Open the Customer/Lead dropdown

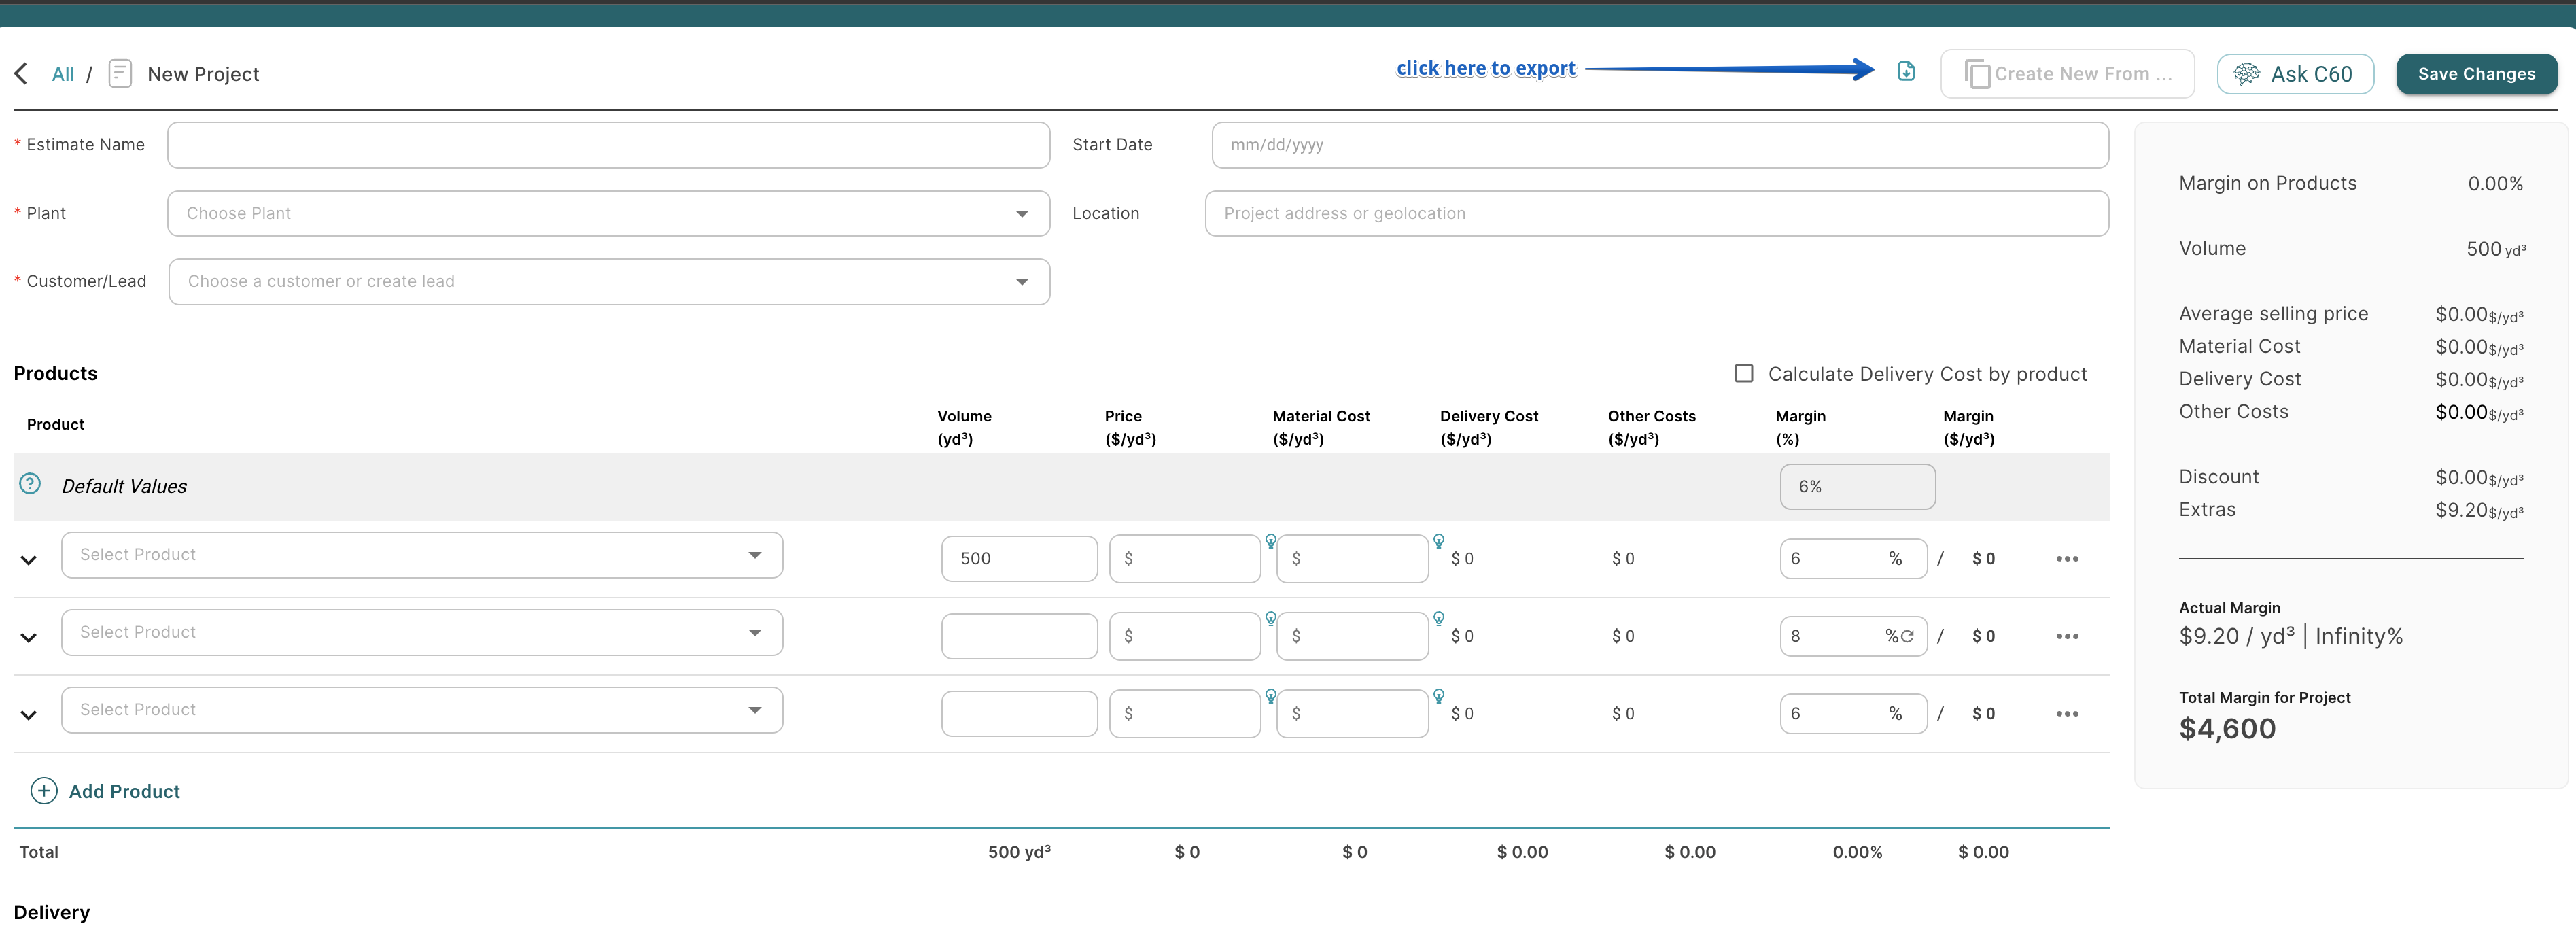point(608,282)
